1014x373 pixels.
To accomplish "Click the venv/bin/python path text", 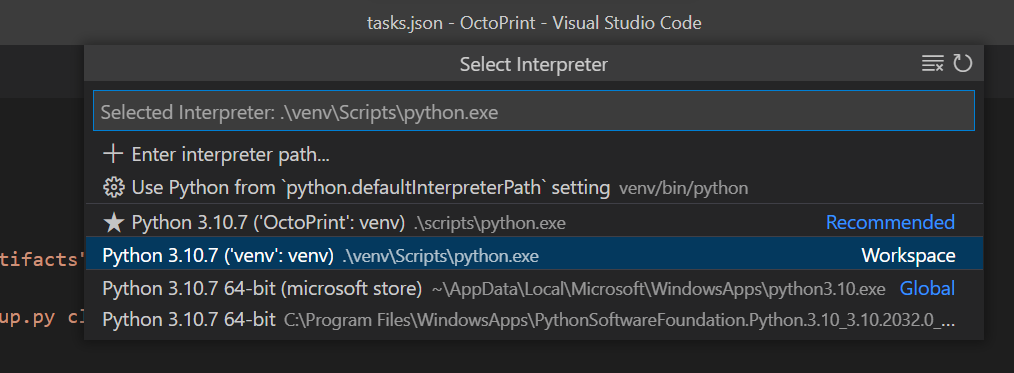I will (684, 189).
